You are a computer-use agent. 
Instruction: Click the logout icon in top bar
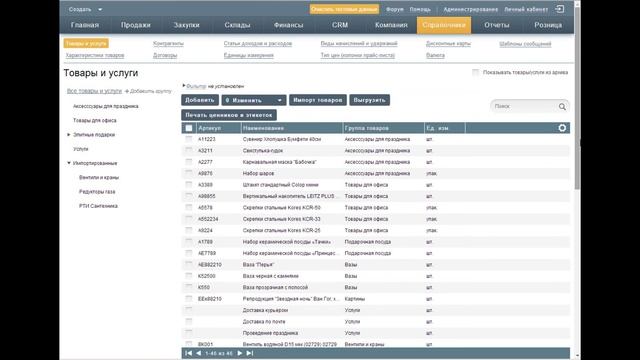tap(560, 9)
